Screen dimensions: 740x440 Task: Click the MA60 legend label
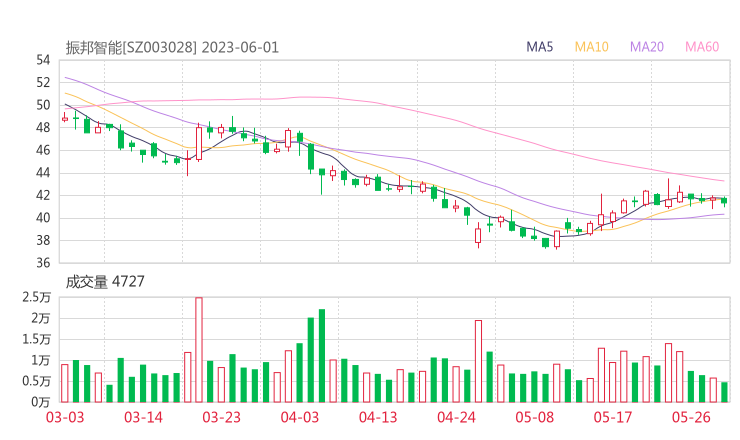tap(702, 47)
